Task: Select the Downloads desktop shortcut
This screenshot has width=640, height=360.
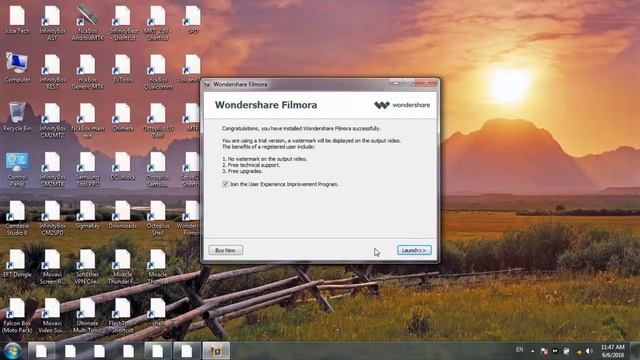Action: pyautogui.click(x=122, y=214)
